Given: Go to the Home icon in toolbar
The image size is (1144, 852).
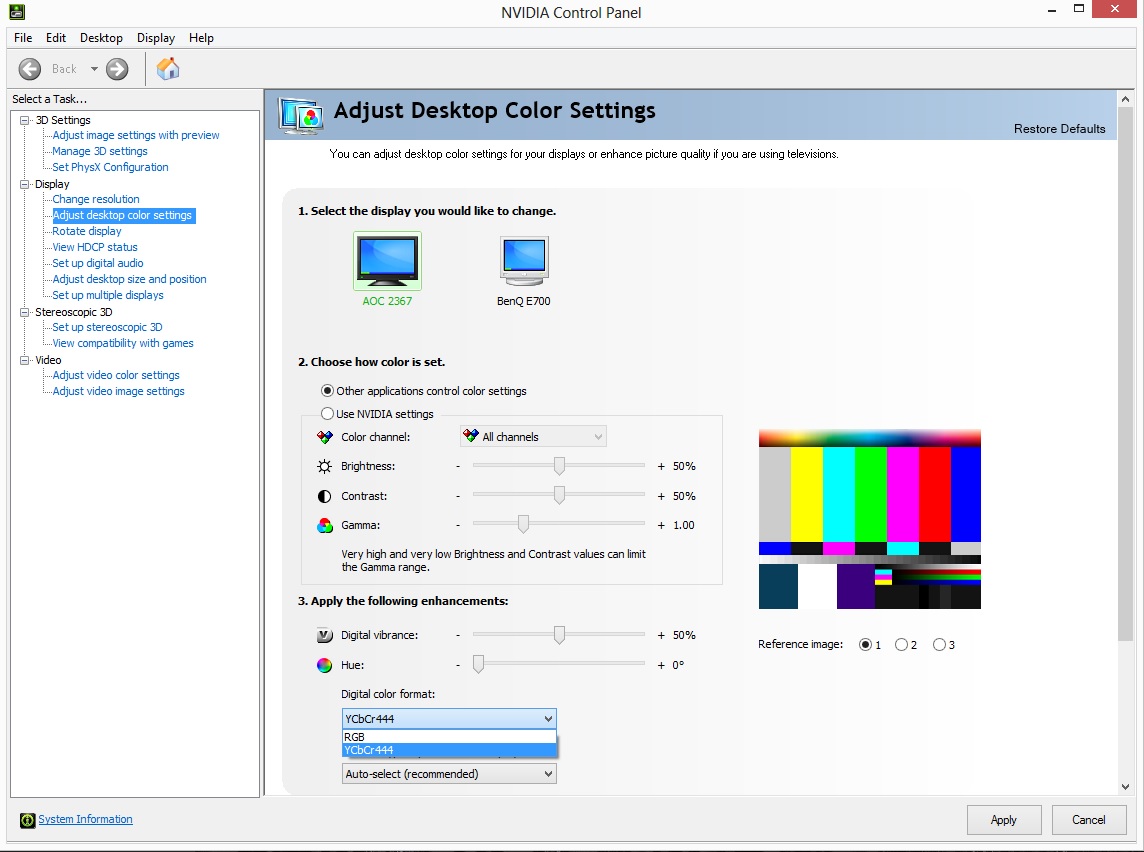Looking at the screenshot, I should coord(168,69).
